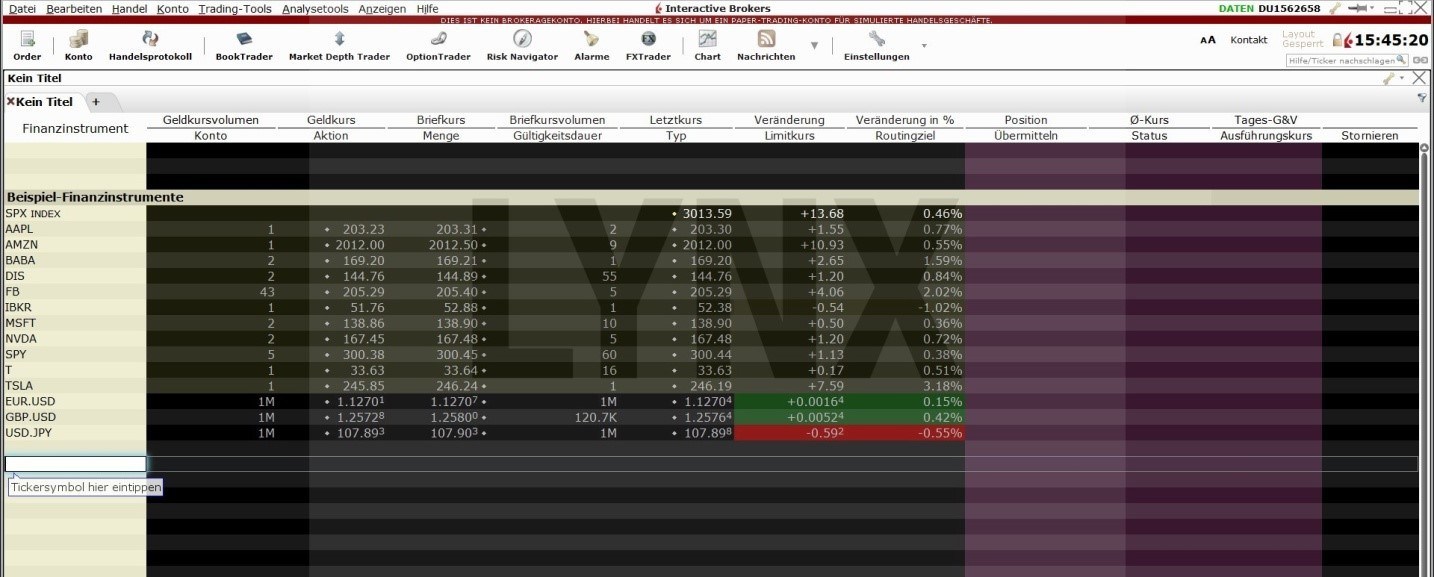Close the Kein Titel panel with the X
This screenshot has width=1434, height=577.
[x=1419, y=78]
